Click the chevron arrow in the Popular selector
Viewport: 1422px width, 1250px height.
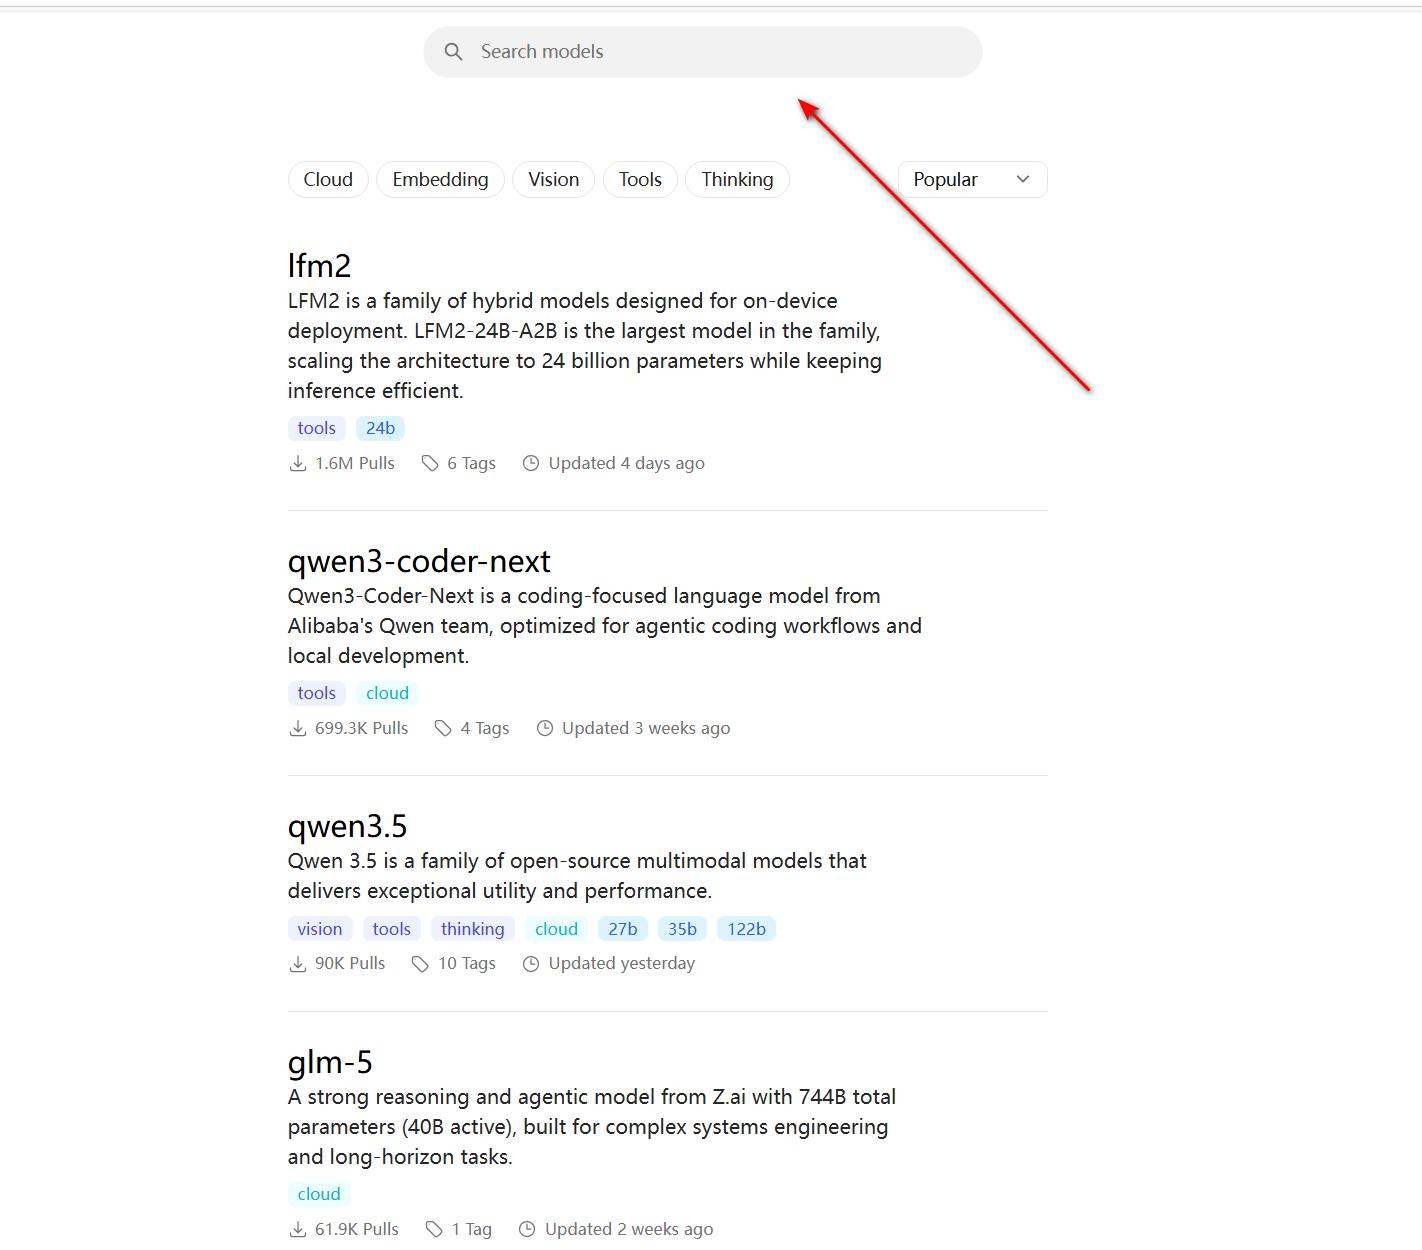pos(1023,180)
